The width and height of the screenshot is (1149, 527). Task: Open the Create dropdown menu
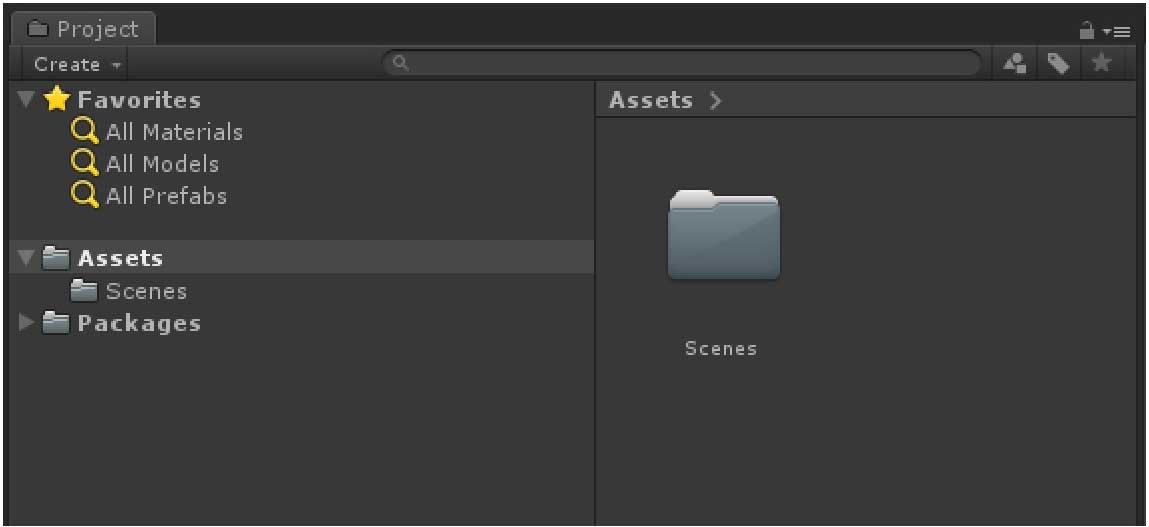pos(77,65)
